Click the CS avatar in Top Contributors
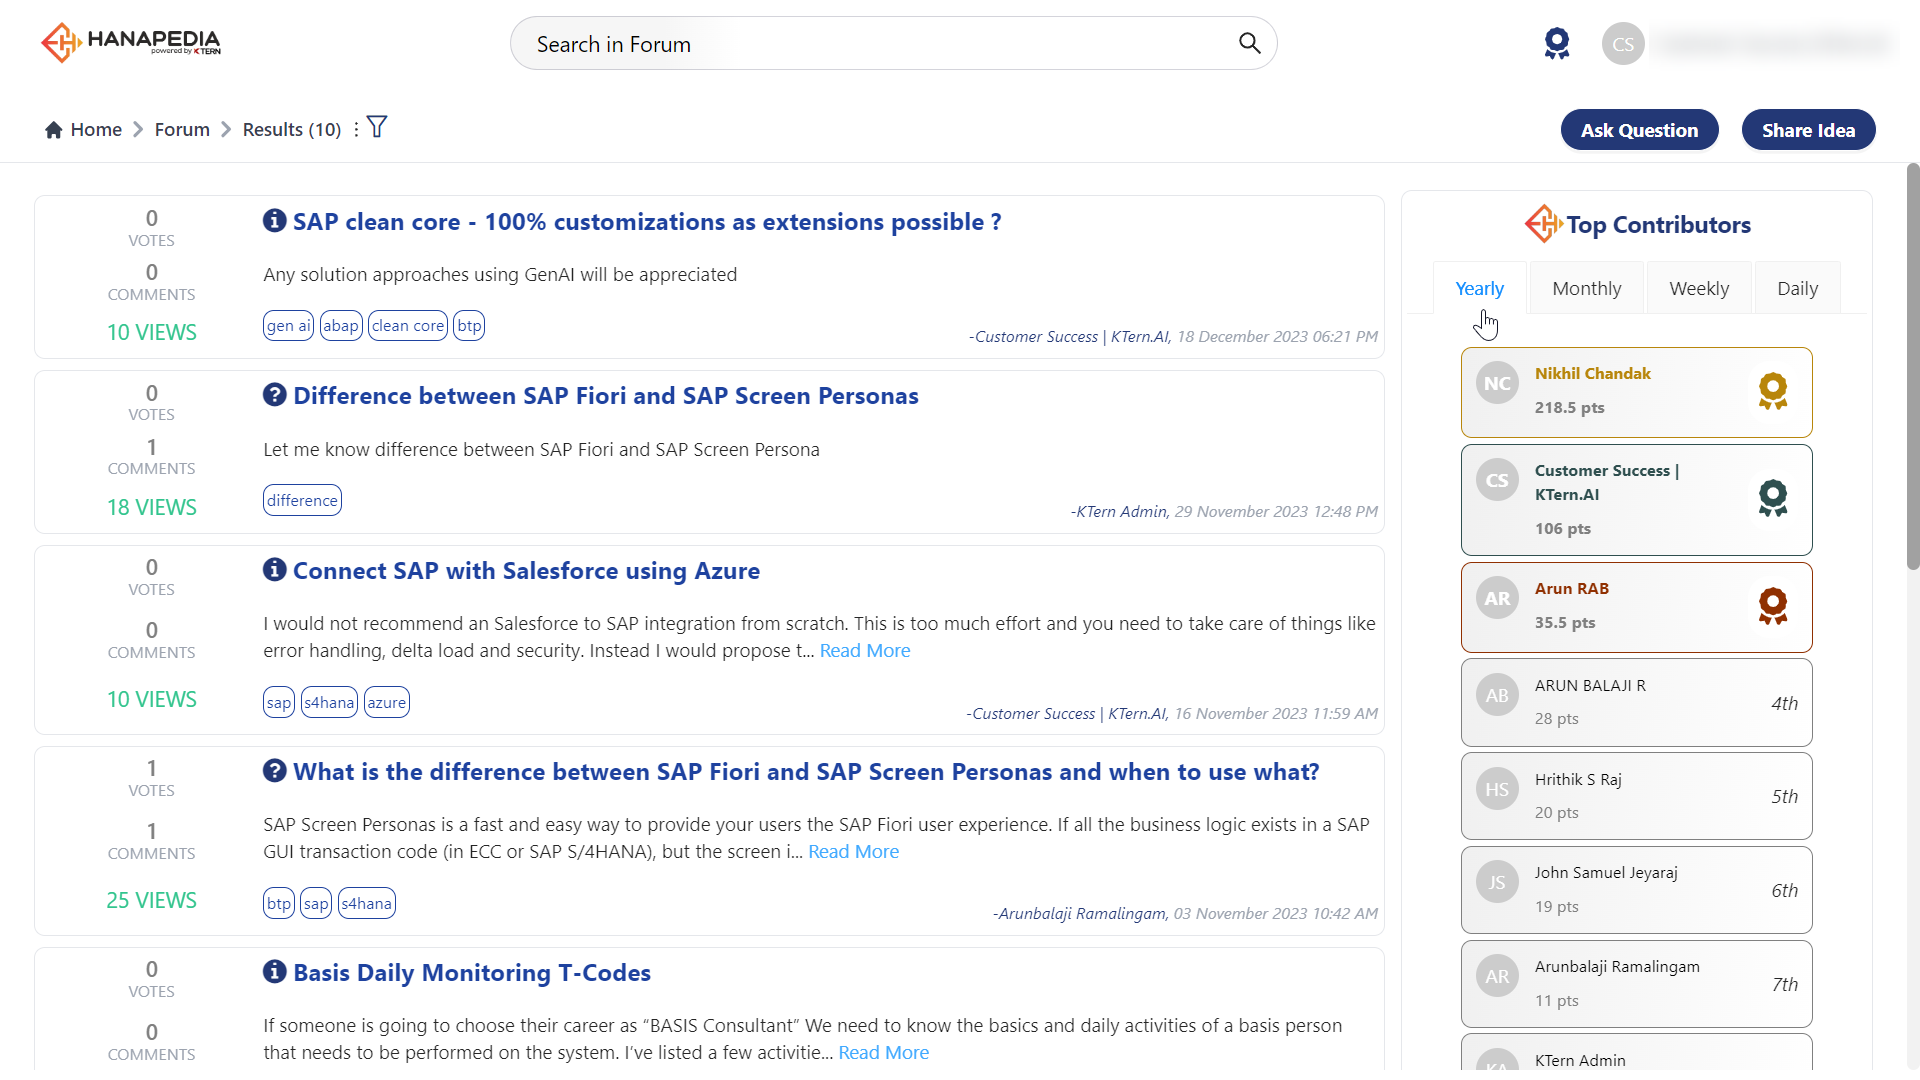The image size is (1920, 1080). (x=1497, y=480)
